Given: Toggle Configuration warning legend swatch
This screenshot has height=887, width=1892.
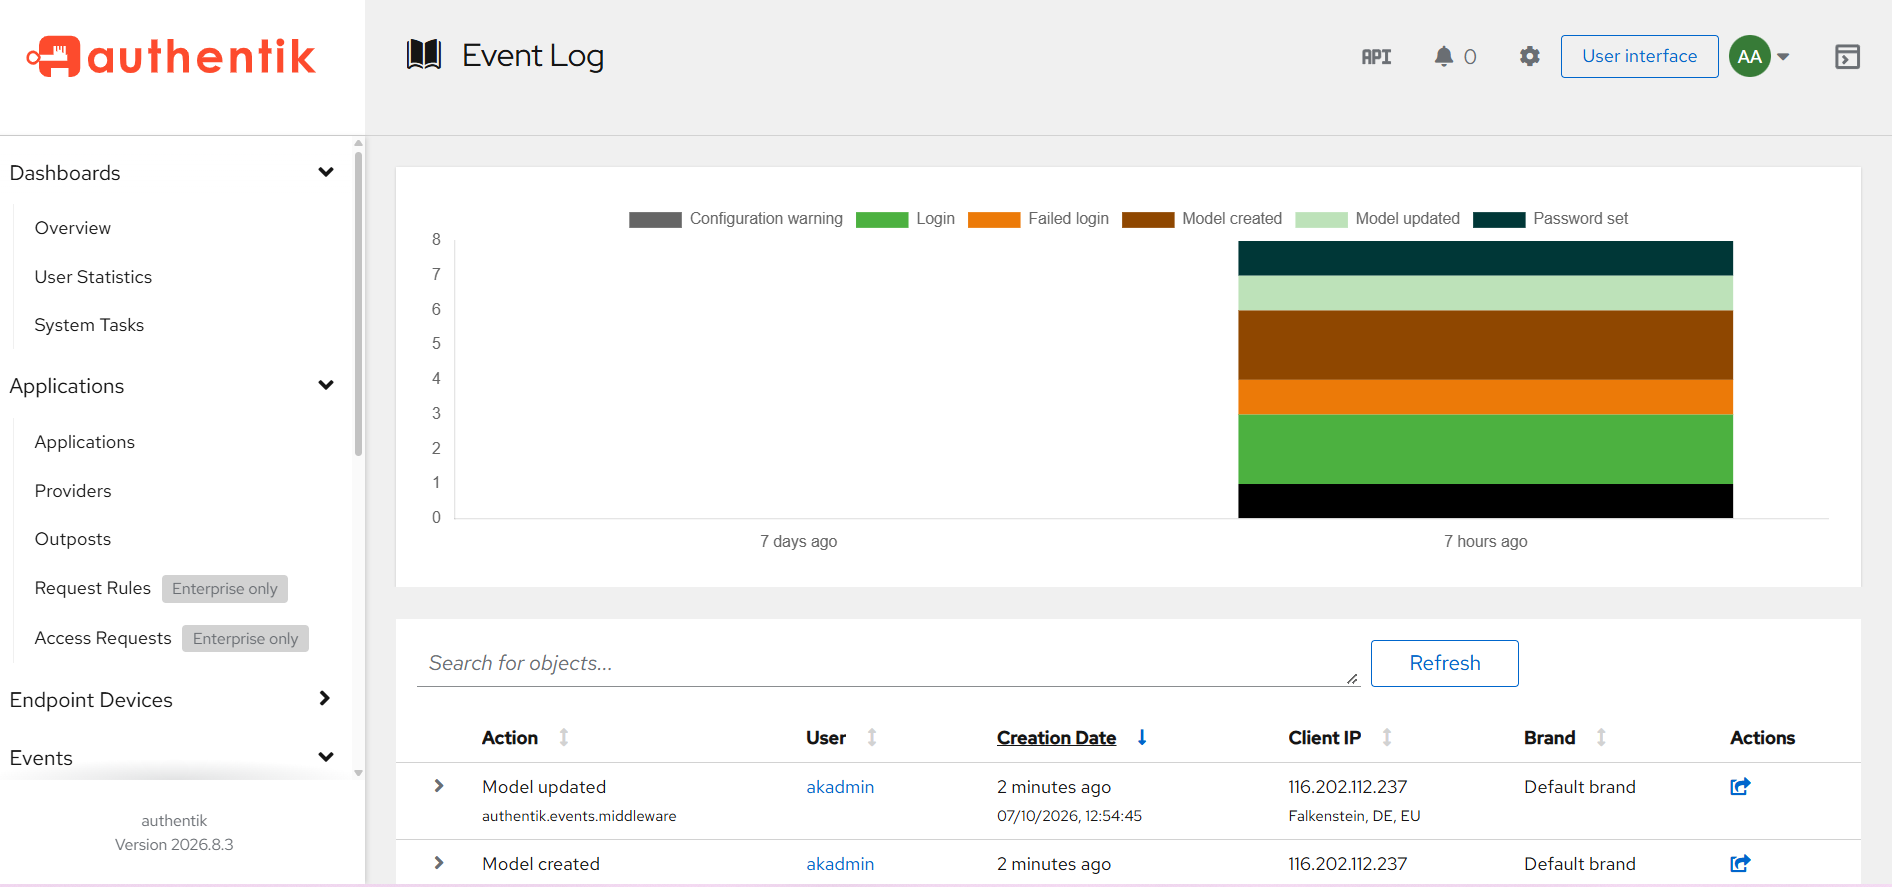Looking at the screenshot, I should tap(655, 220).
